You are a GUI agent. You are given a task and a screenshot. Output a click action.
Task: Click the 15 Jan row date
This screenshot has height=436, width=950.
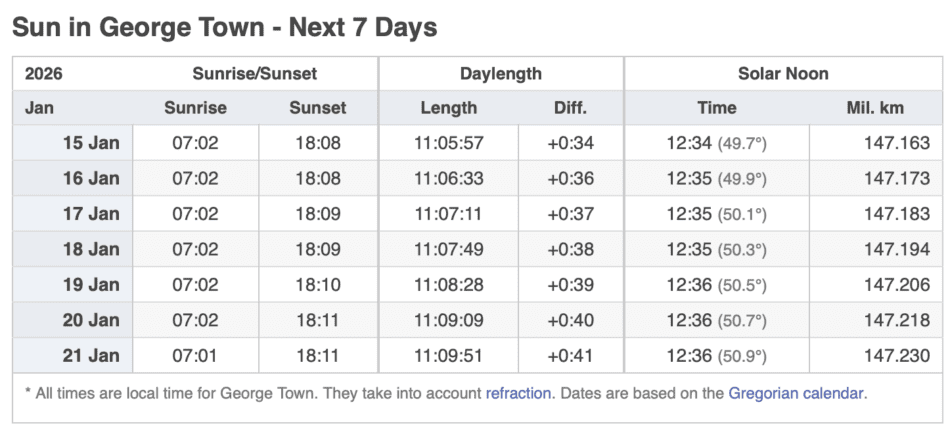[x=91, y=143]
